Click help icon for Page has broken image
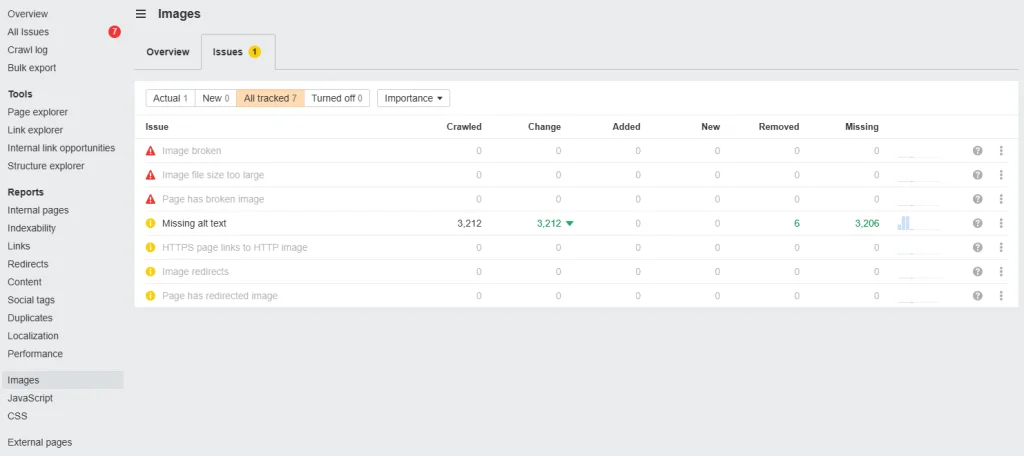Viewport: 1024px width, 456px height. point(977,199)
